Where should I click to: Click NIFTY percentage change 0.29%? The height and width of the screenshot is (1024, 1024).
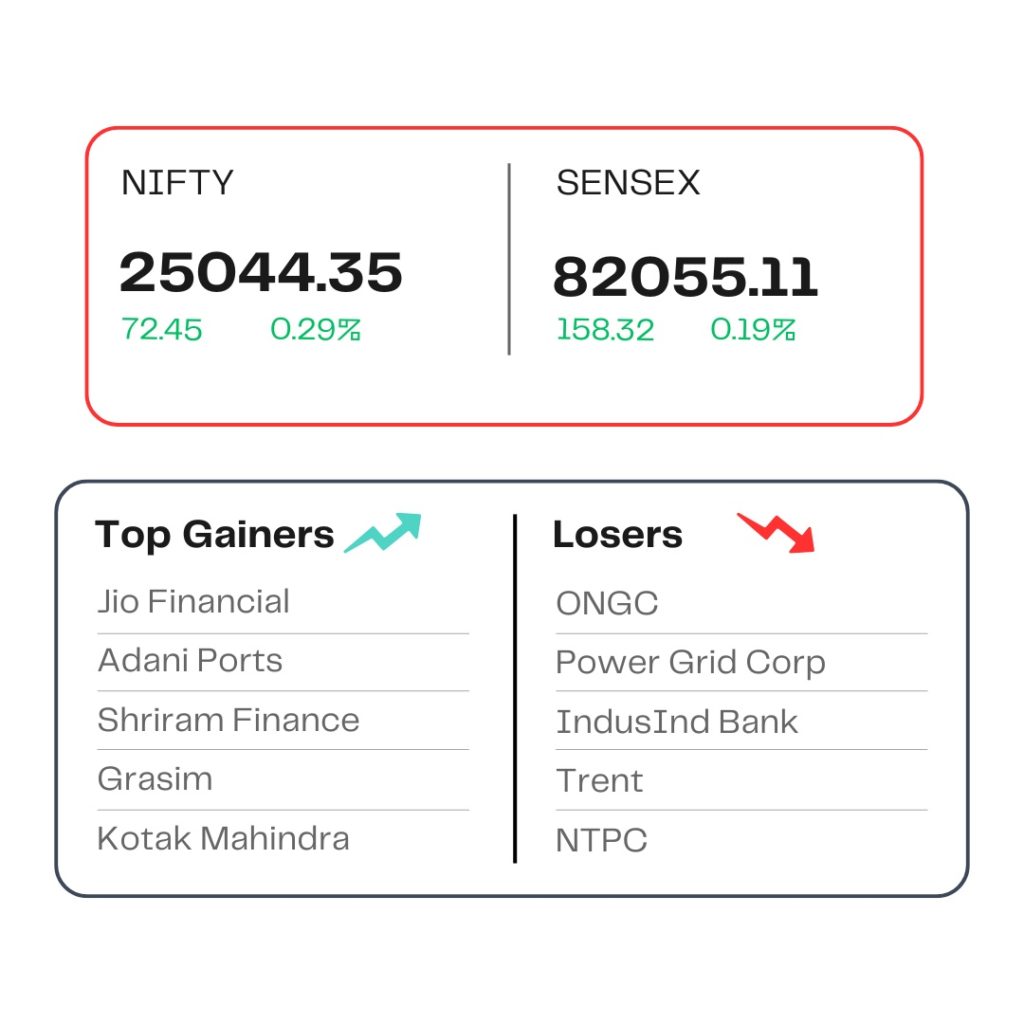(315, 329)
